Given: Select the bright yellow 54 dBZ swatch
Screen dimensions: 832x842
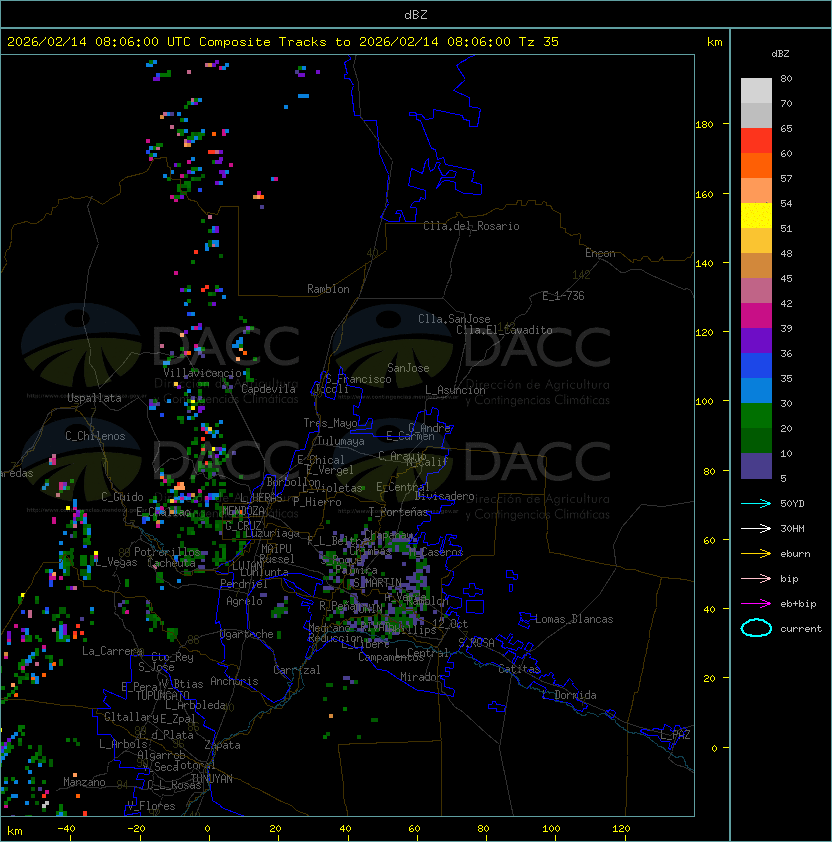Looking at the screenshot, I should point(756,216).
